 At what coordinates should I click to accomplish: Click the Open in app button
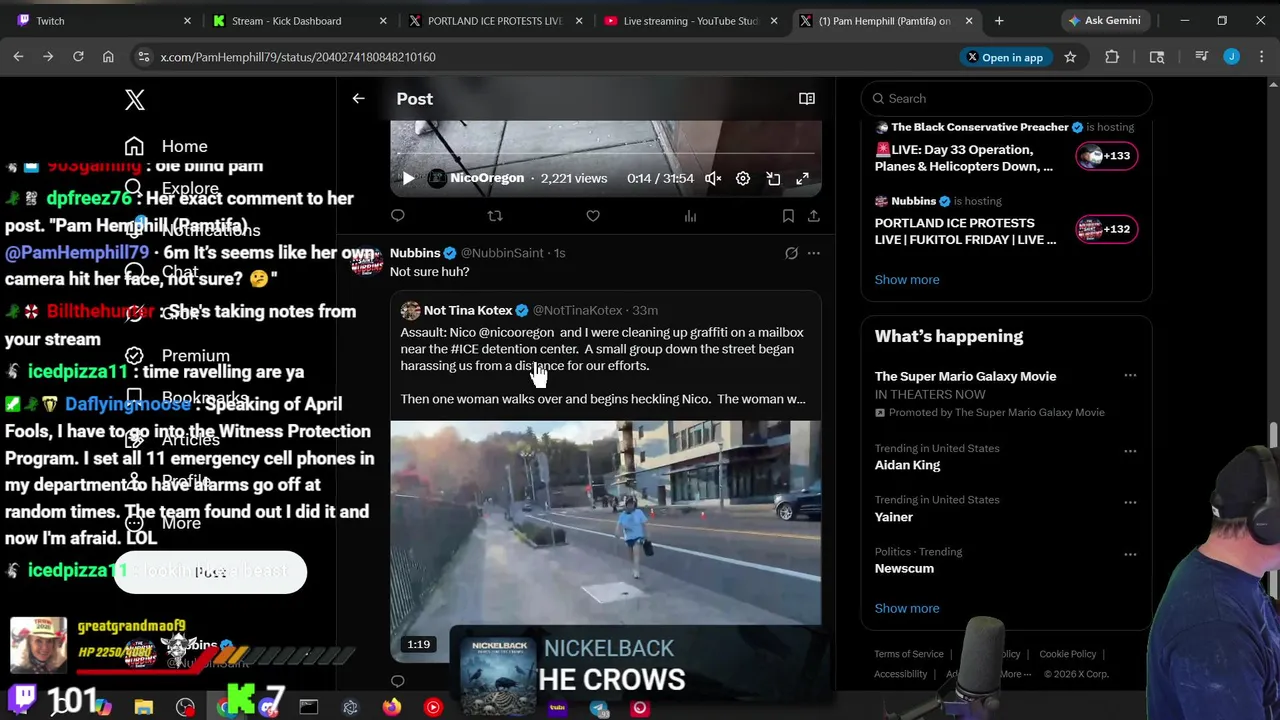(1004, 57)
